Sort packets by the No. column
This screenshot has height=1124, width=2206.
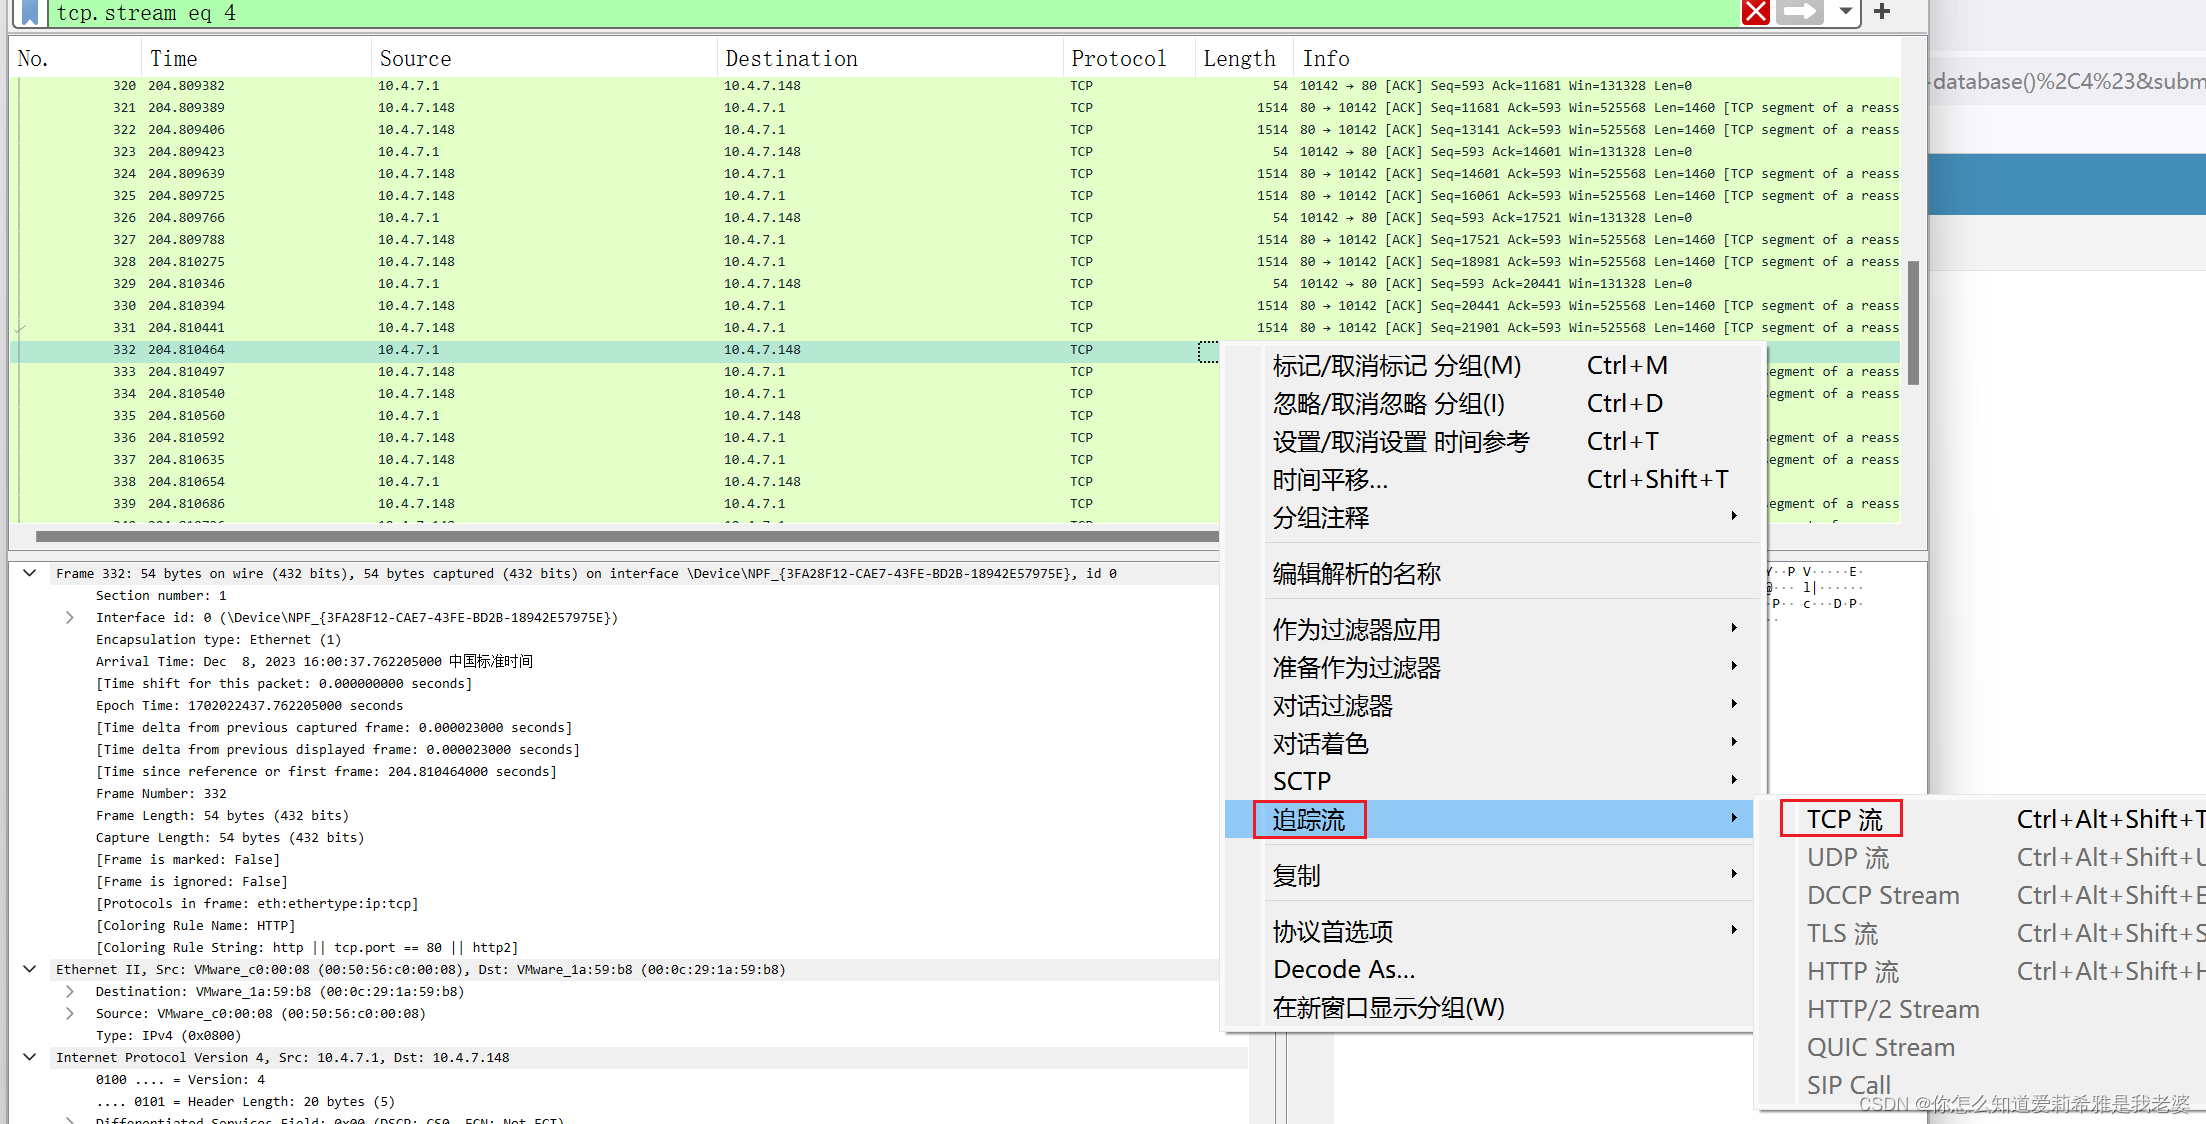pos(76,58)
